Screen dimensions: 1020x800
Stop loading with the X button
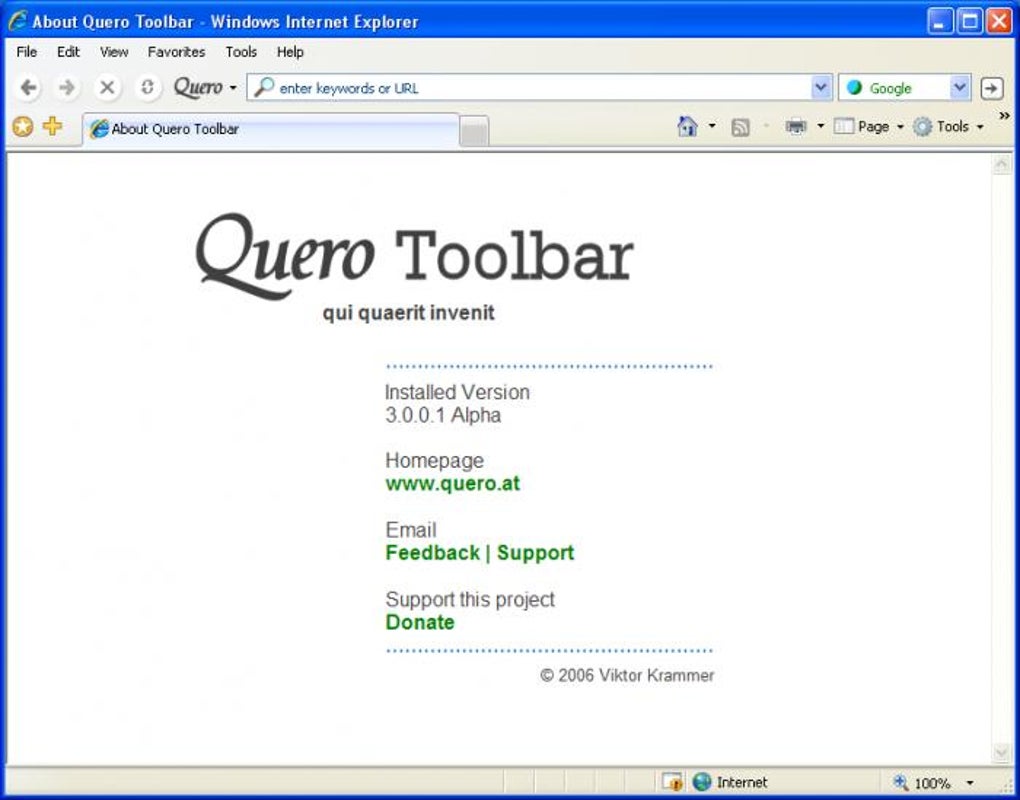107,87
